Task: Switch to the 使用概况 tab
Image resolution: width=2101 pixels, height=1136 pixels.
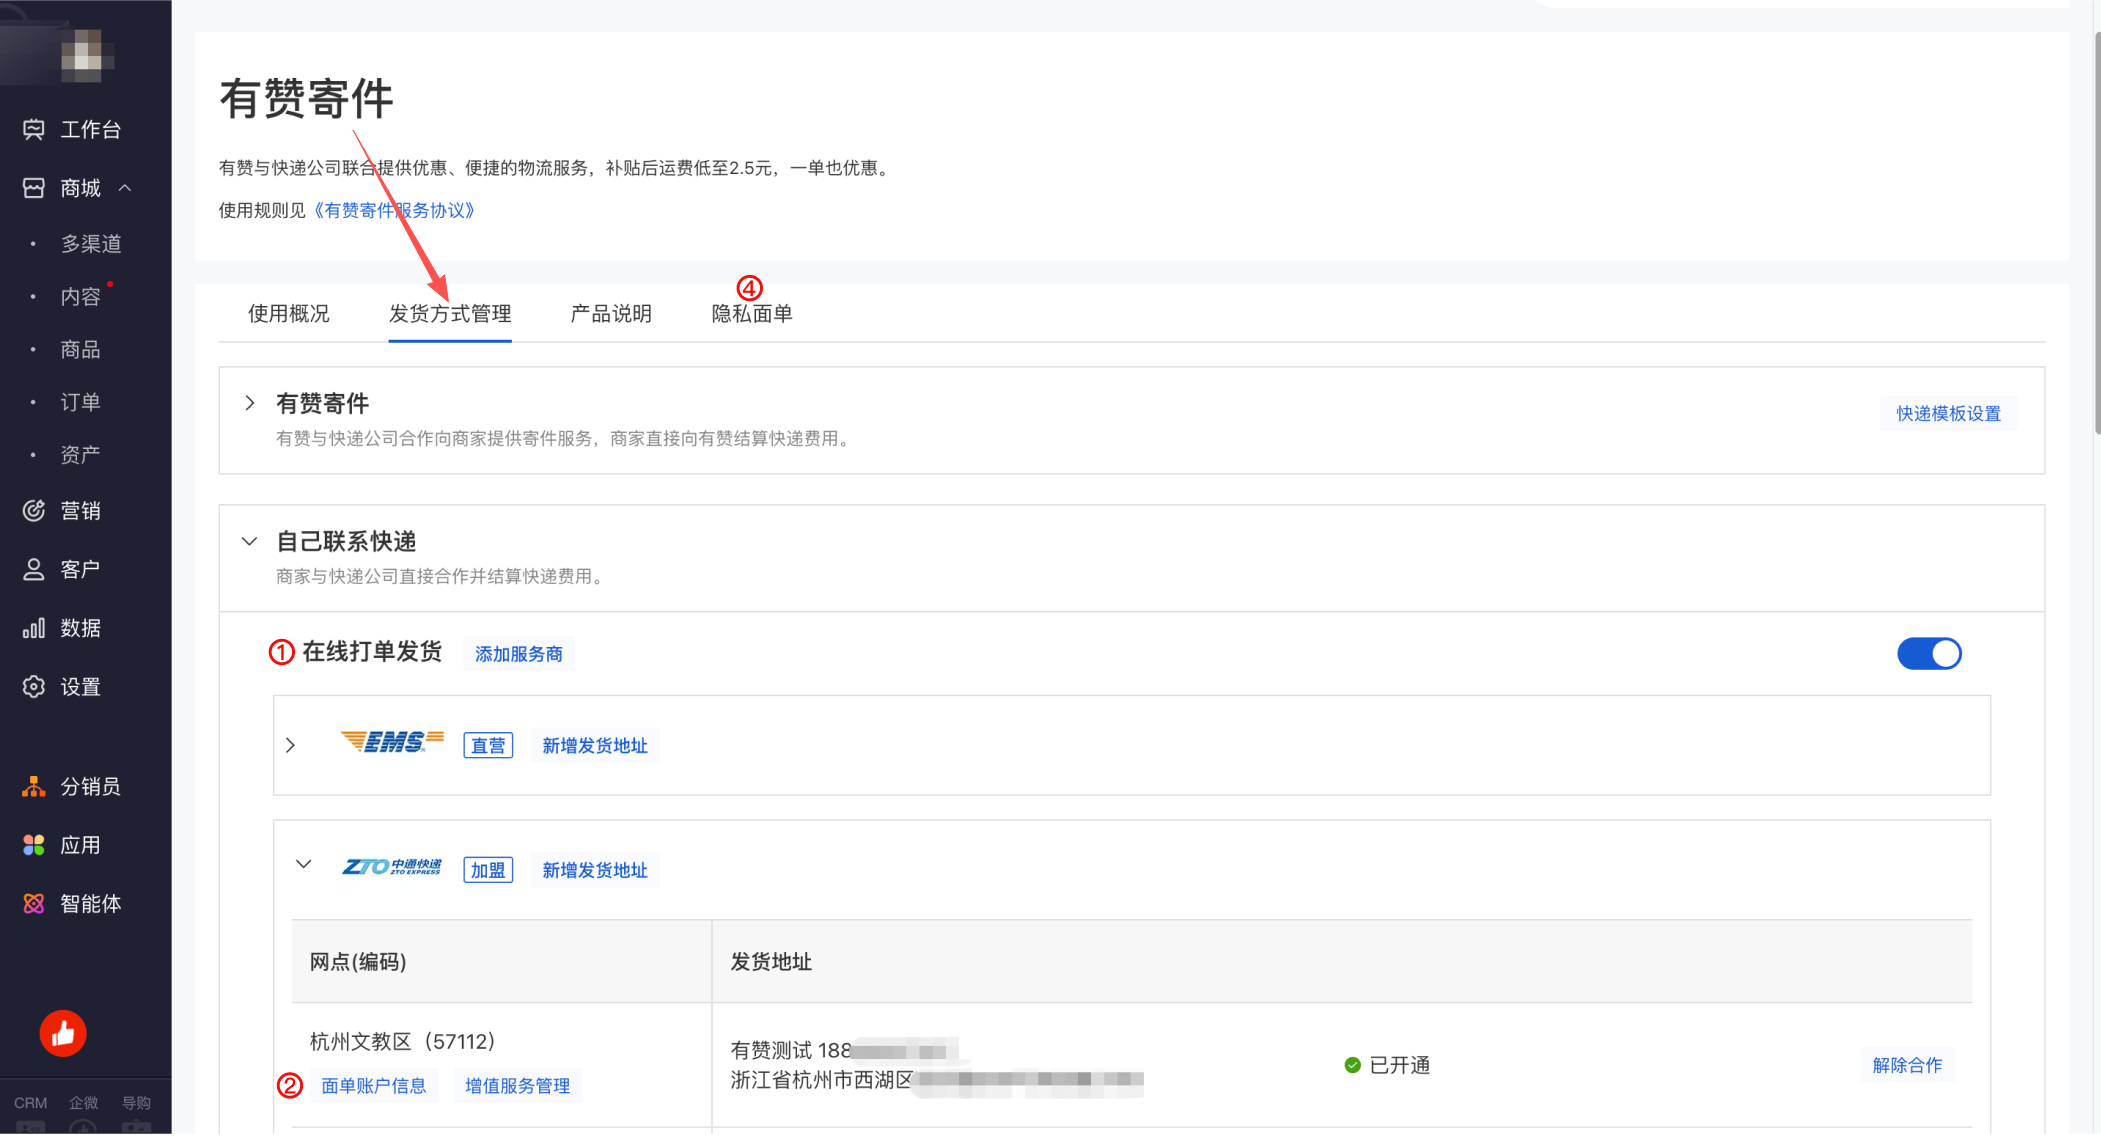Action: click(x=289, y=314)
